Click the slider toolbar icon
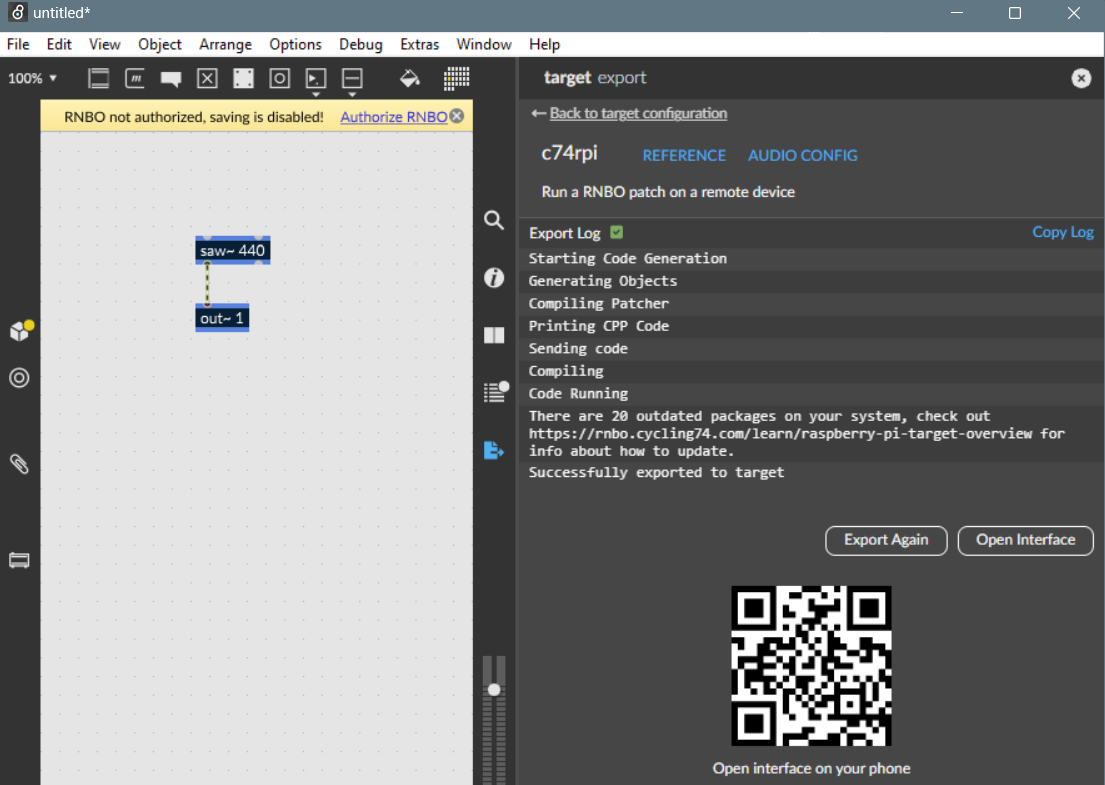This screenshot has height=785, width=1105. pyautogui.click(x=352, y=78)
